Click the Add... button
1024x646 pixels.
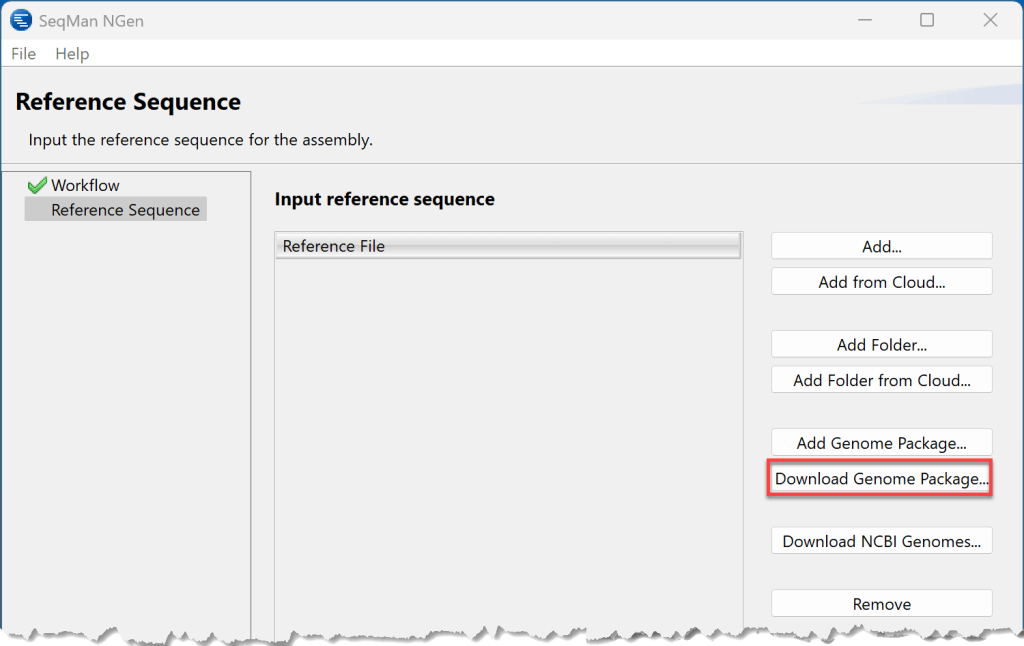pyautogui.click(x=882, y=246)
